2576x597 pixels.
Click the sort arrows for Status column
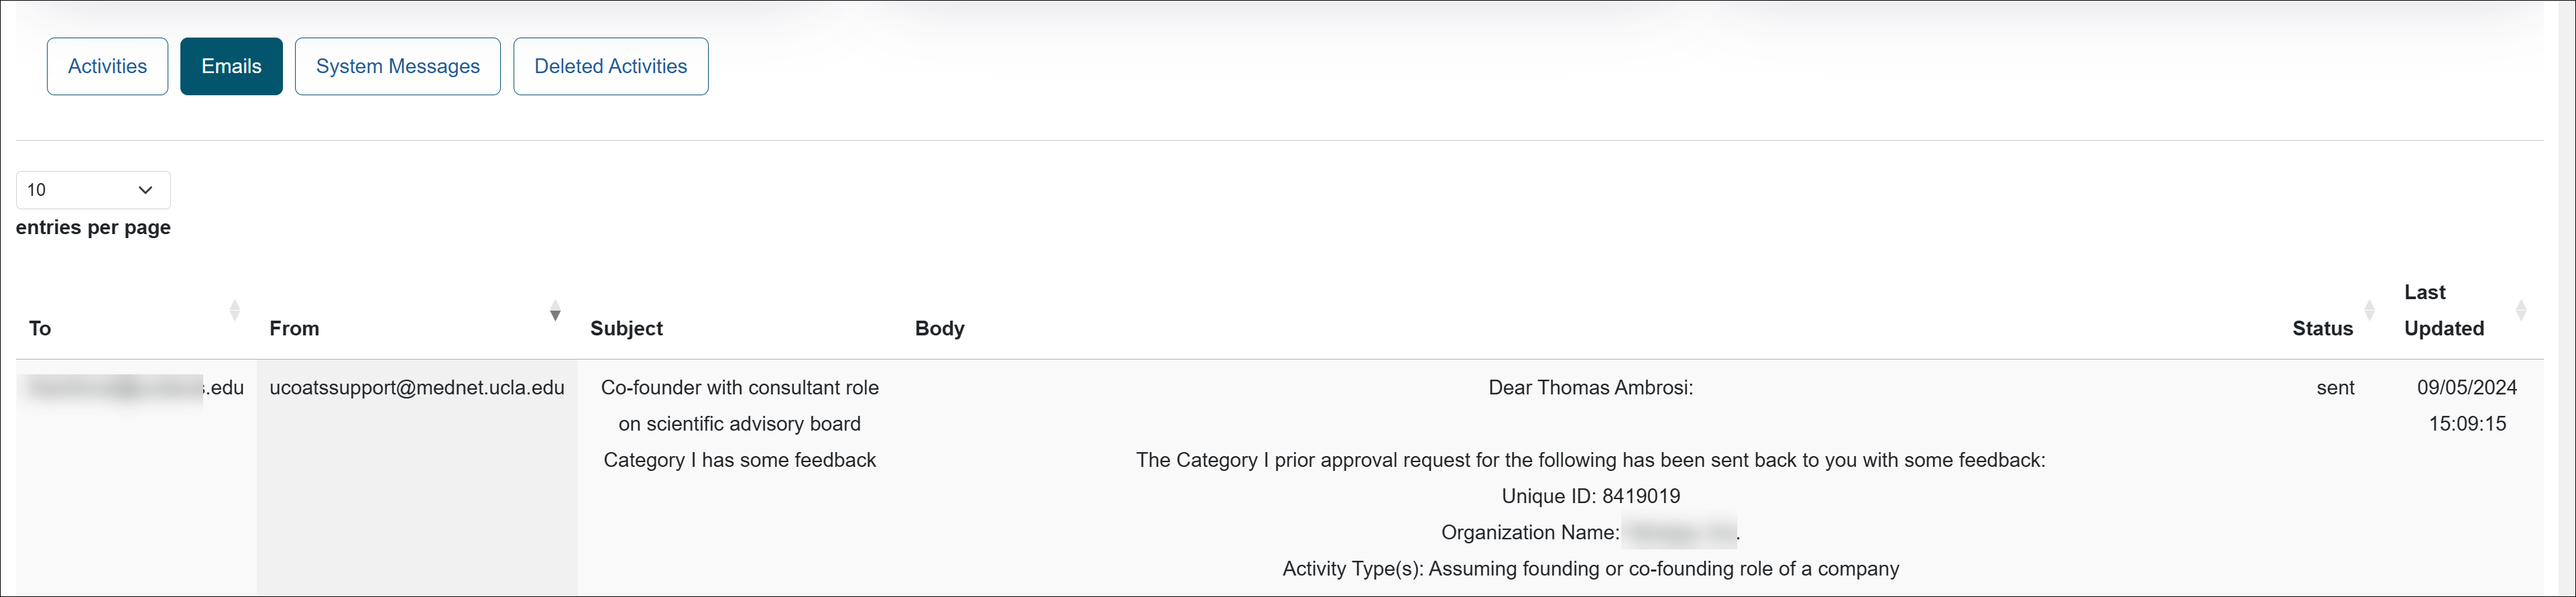(2368, 310)
